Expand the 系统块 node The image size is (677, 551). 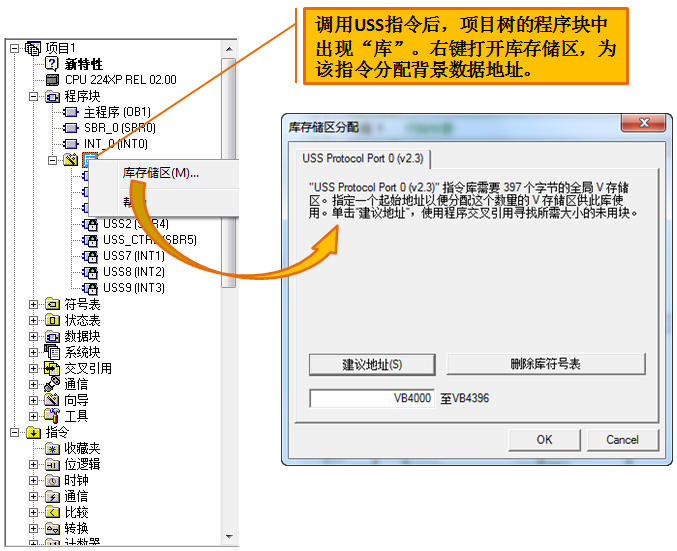[33, 352]
